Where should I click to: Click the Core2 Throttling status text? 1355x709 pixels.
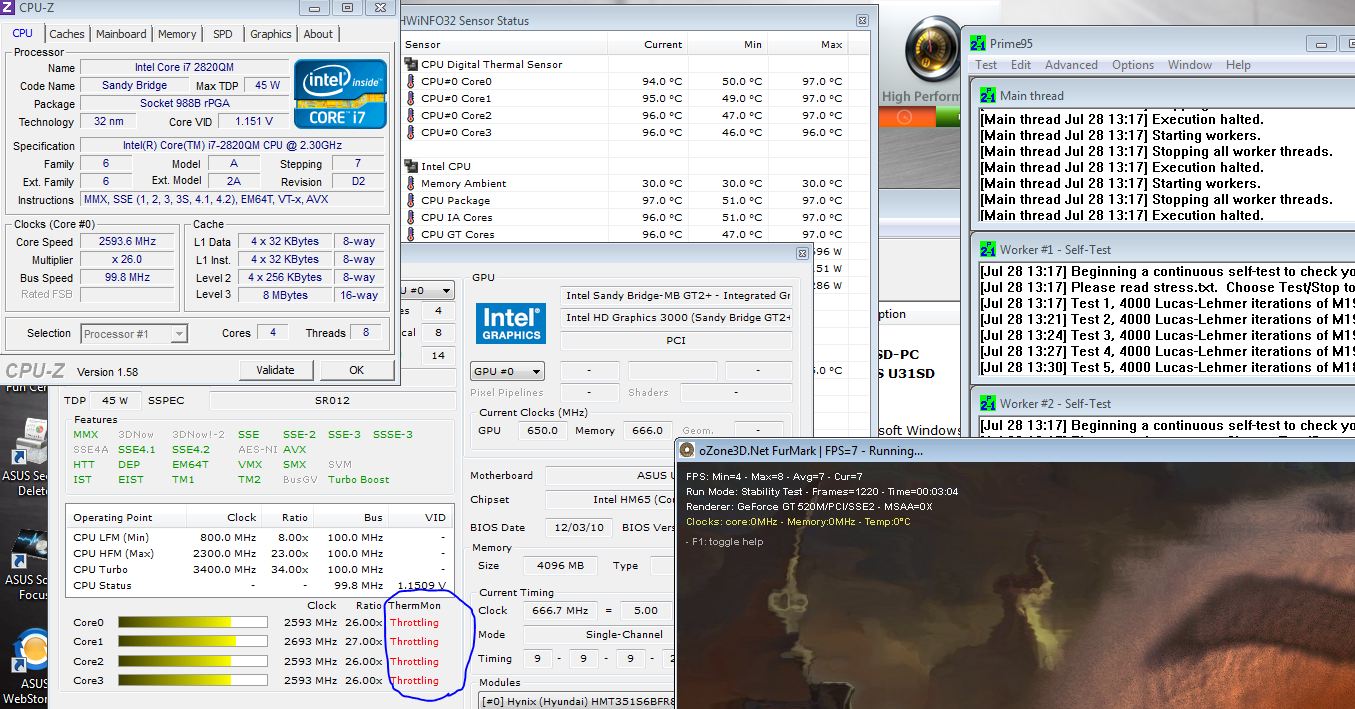414,662
